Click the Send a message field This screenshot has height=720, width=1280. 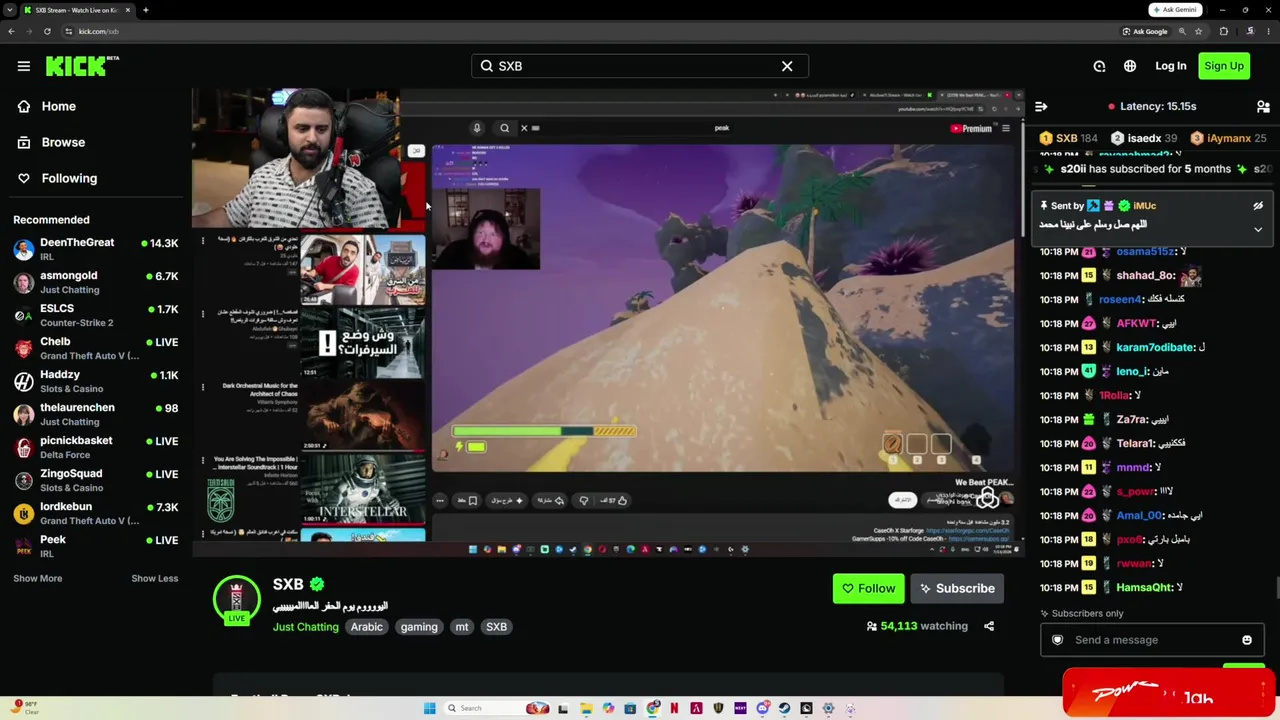[1150, 640]
